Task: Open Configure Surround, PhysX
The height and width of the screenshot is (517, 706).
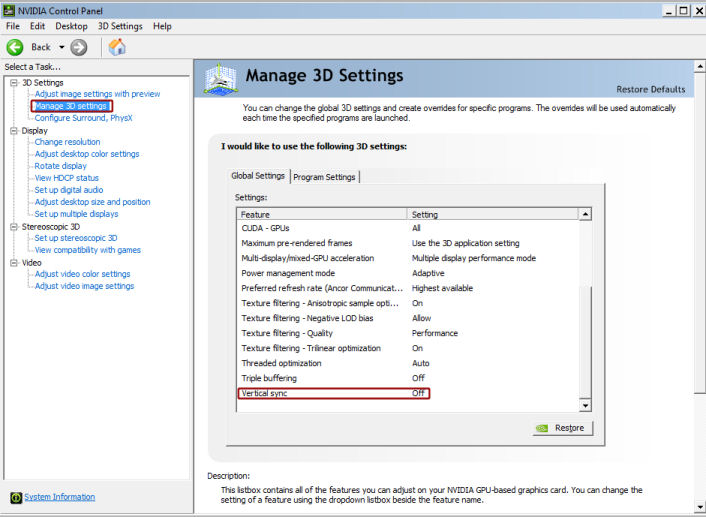Action: tap(83, 118)
